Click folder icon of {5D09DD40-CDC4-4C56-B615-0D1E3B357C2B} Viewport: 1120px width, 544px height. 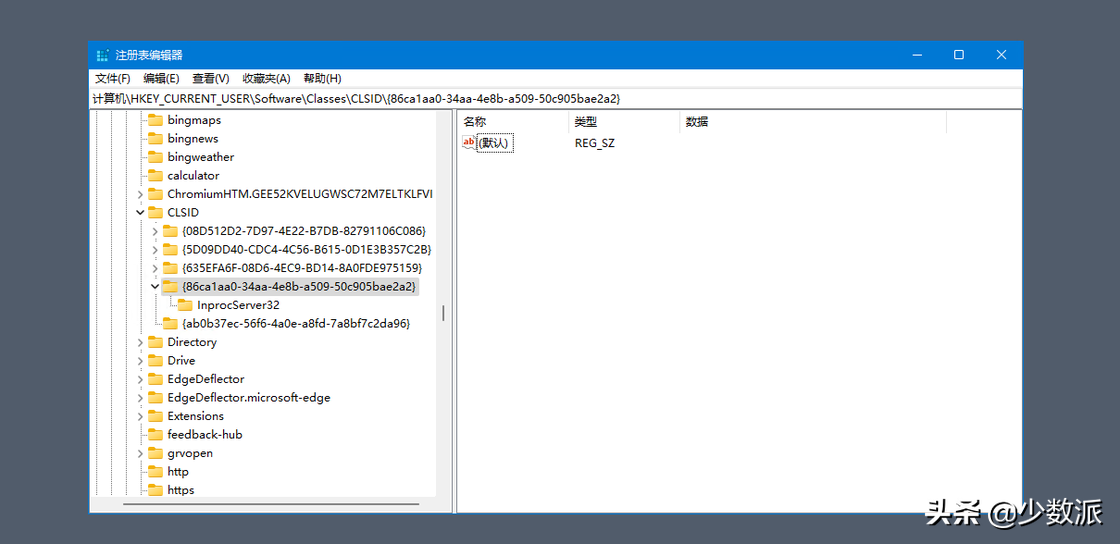click(170, 250)
